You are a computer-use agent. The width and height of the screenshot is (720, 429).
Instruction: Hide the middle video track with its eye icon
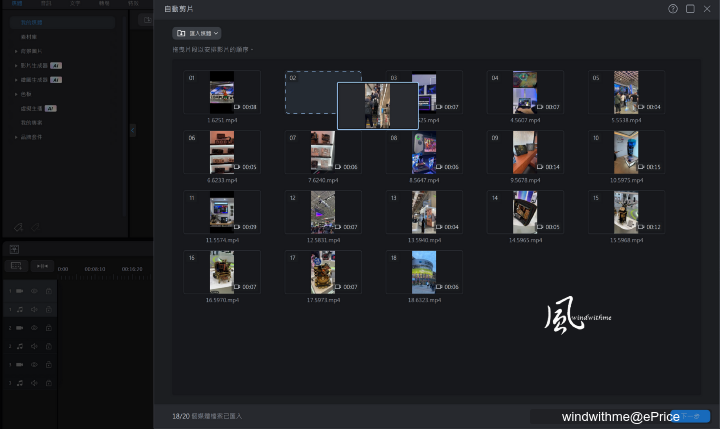(x=34, y=328)
